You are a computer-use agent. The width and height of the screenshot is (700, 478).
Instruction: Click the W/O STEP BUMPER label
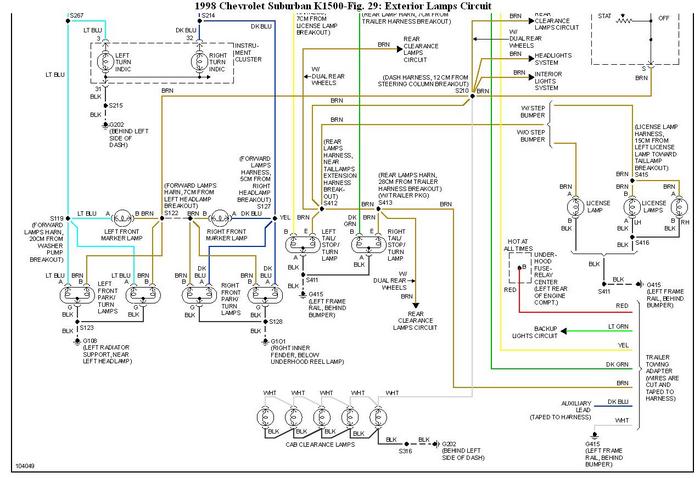531,136
